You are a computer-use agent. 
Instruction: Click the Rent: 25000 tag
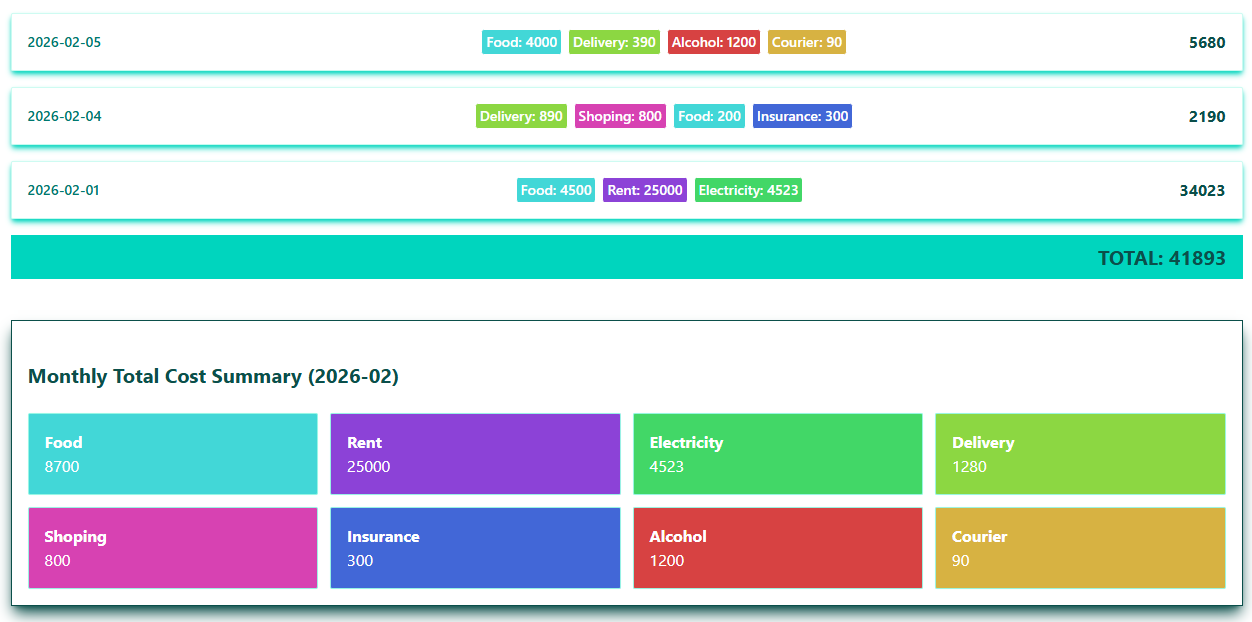644,190
